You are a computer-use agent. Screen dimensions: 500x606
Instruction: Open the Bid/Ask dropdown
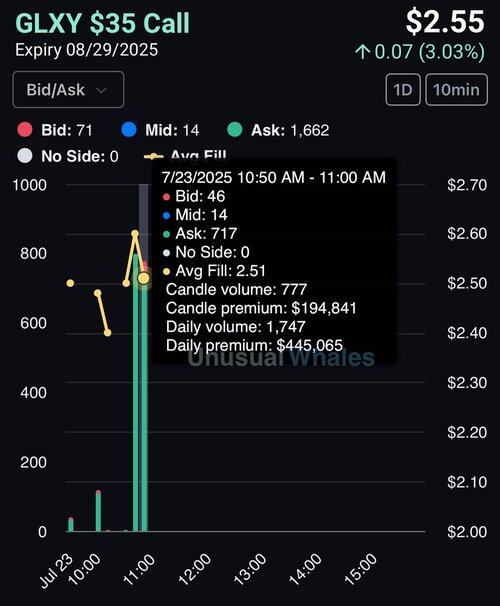(x=68, y=90)
